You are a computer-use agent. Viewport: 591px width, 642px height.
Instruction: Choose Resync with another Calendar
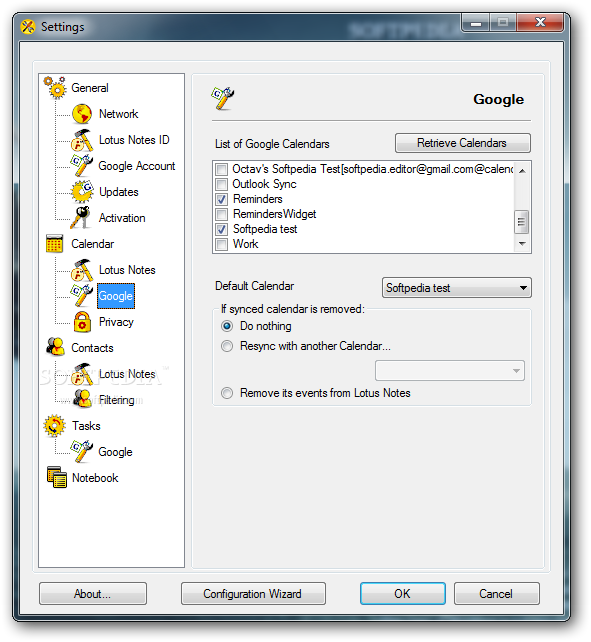[x=227, y=346]
